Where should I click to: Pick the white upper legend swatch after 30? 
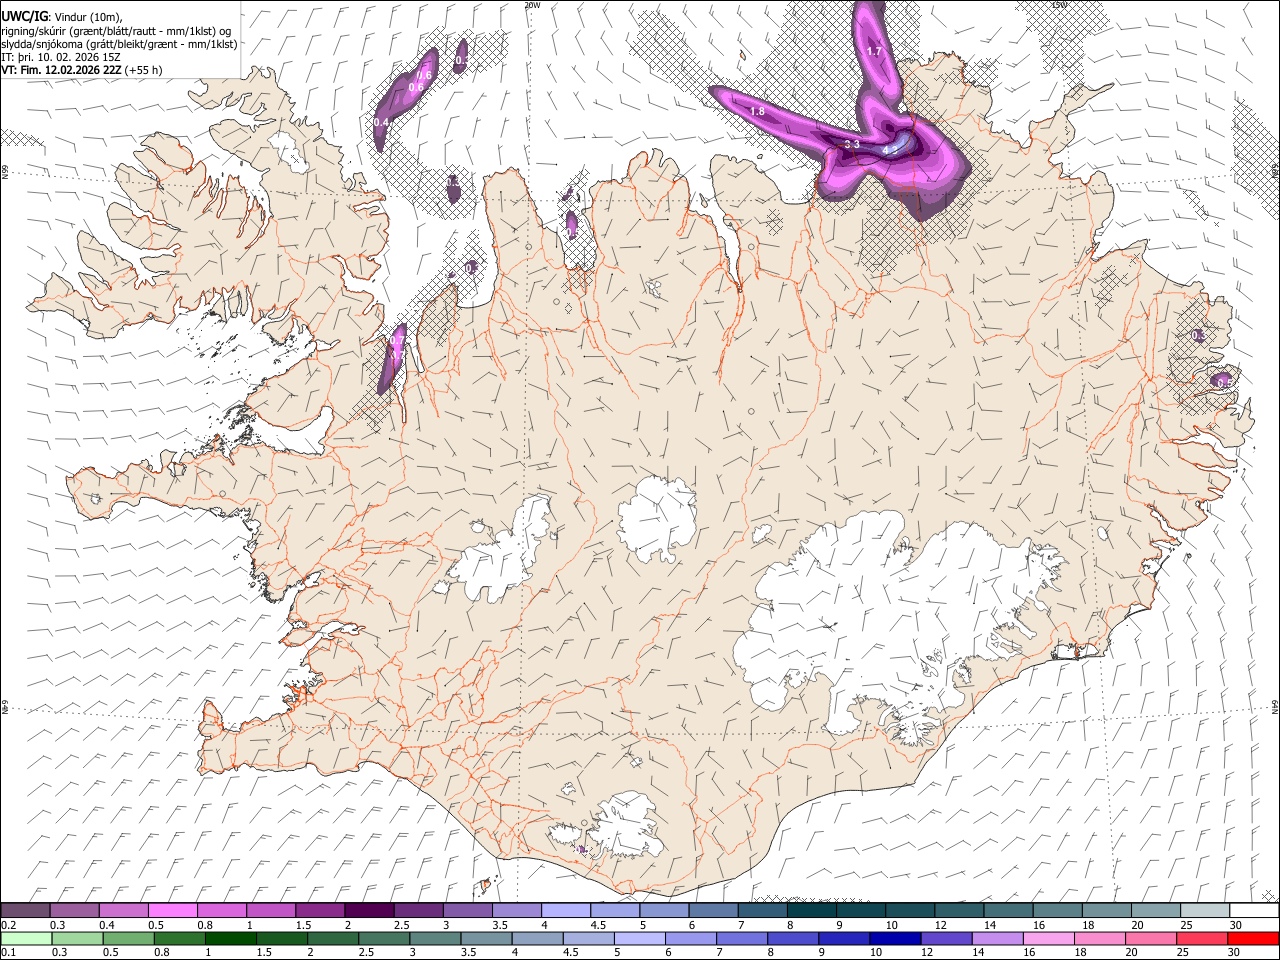click(x=1254, y=911)
